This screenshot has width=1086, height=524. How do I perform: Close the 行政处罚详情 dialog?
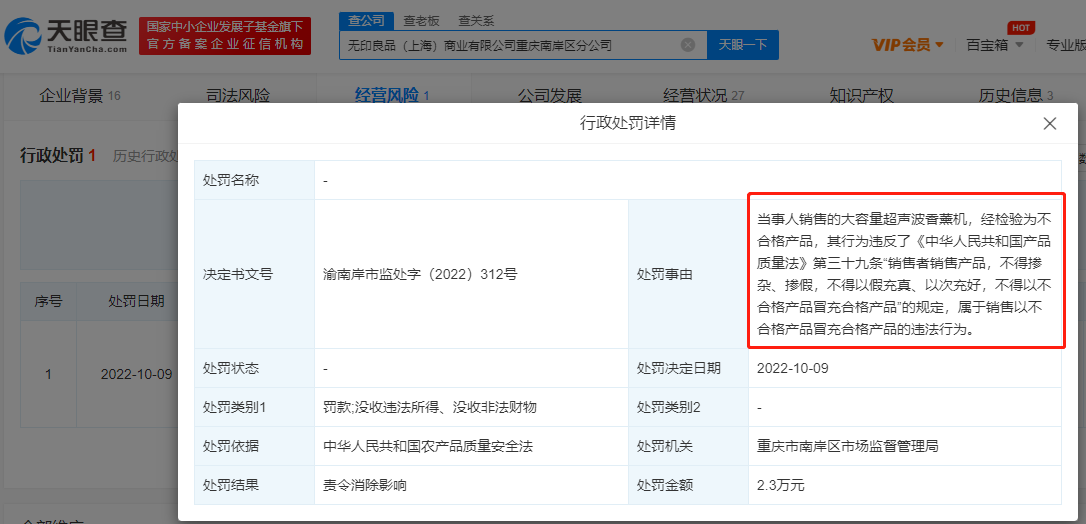pos(1049,124)
